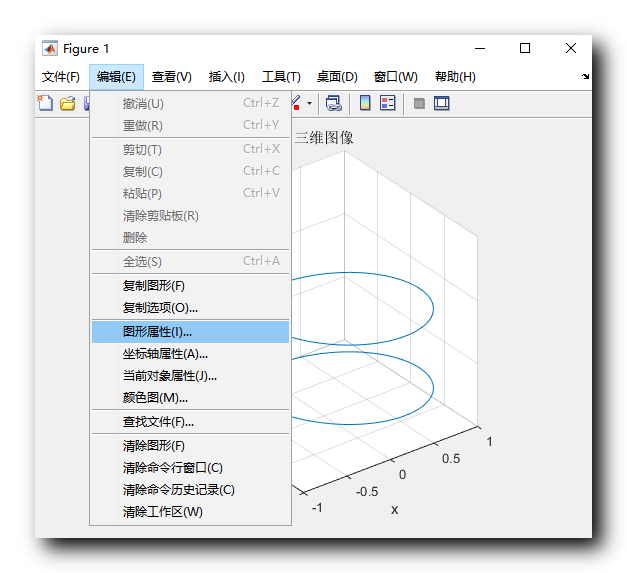Minimize the Figure 1 window

pos(480,48)
